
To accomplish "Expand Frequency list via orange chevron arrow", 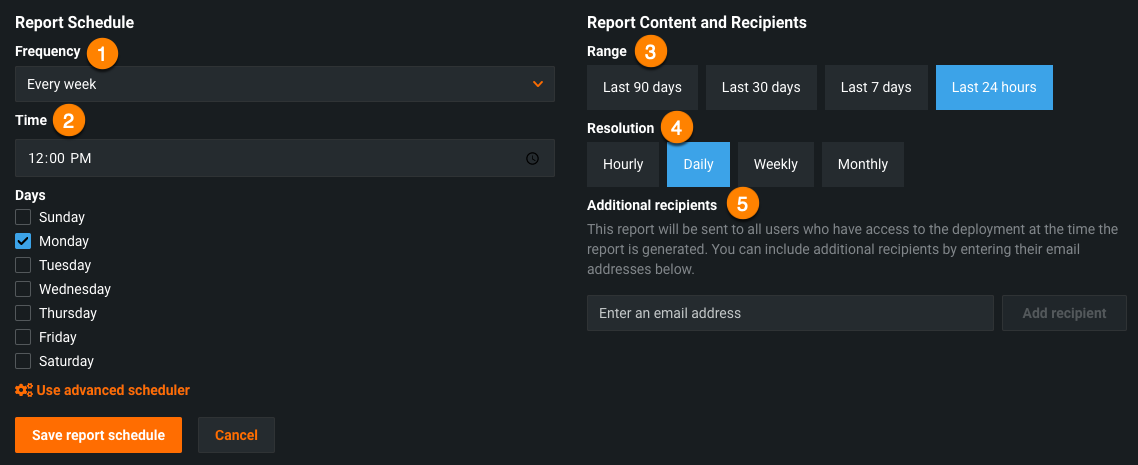I will coord(538,84).
